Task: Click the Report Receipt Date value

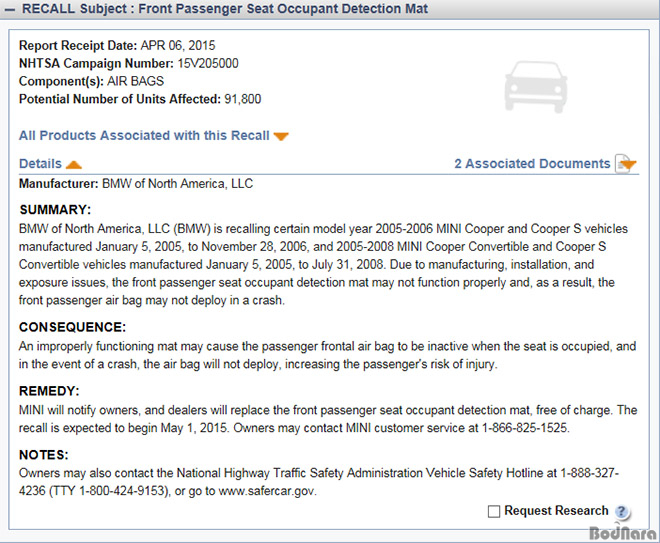Action: (178, 45)
